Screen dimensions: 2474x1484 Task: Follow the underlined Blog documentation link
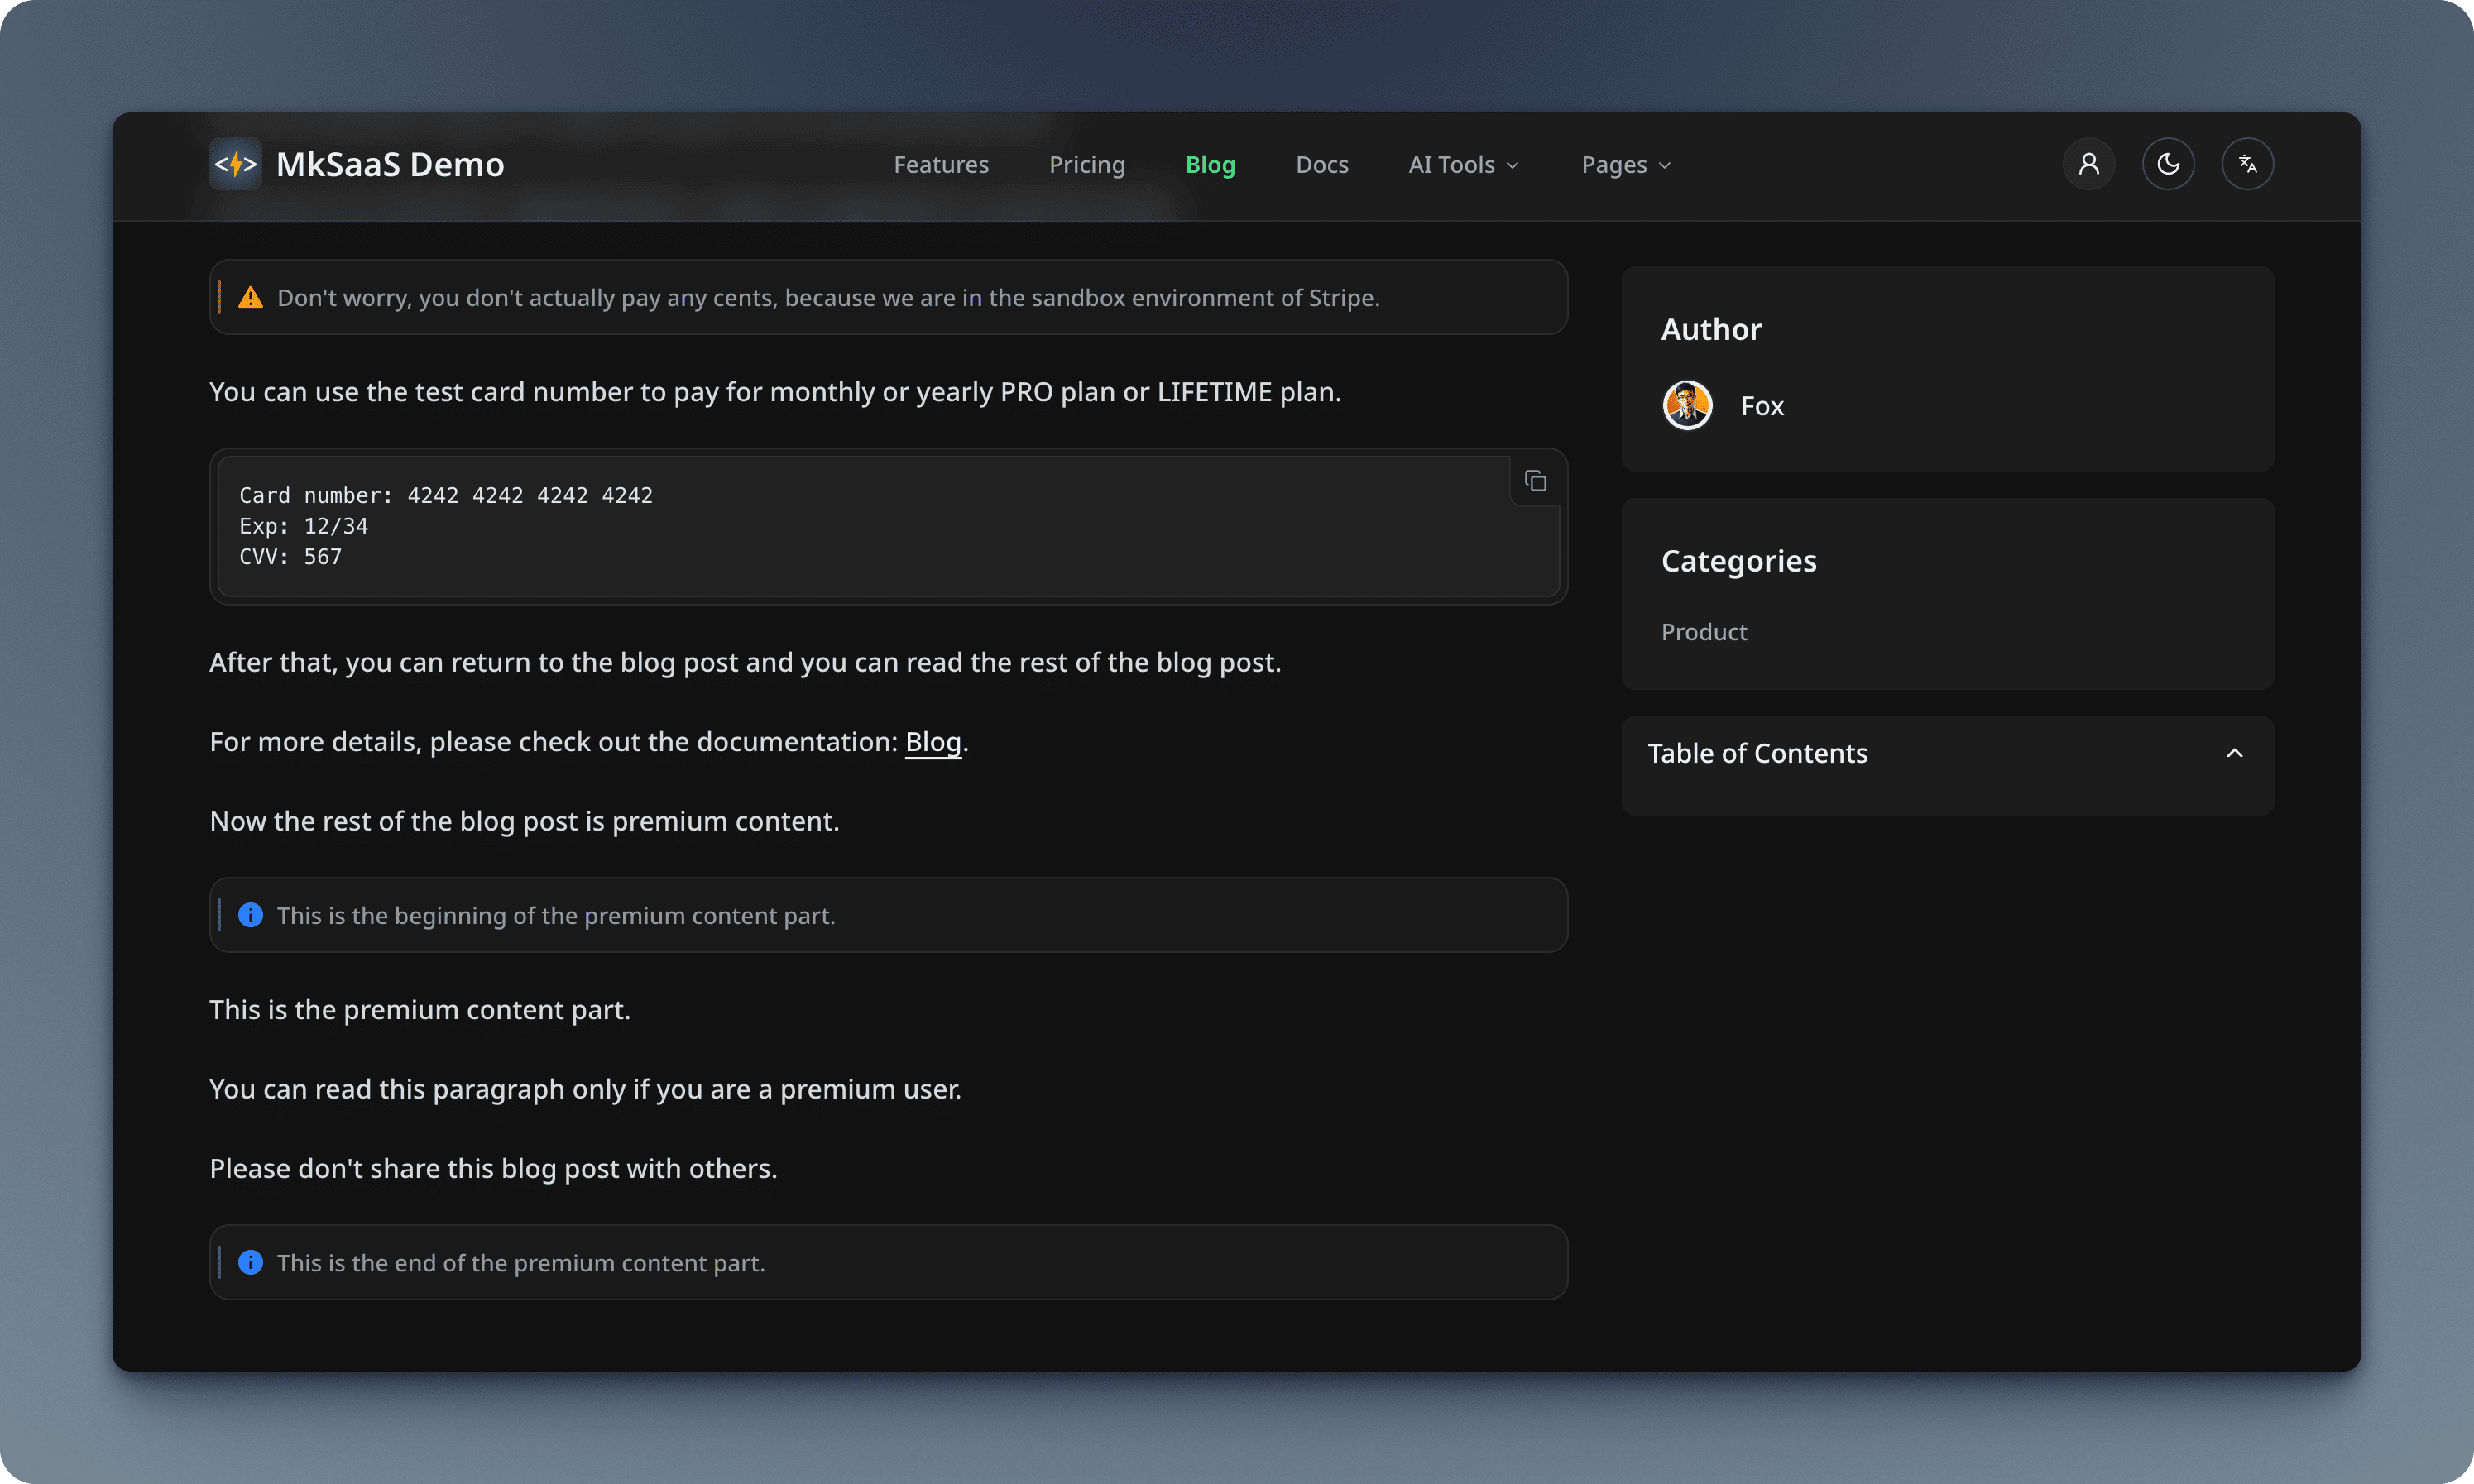tap(932, 742)
